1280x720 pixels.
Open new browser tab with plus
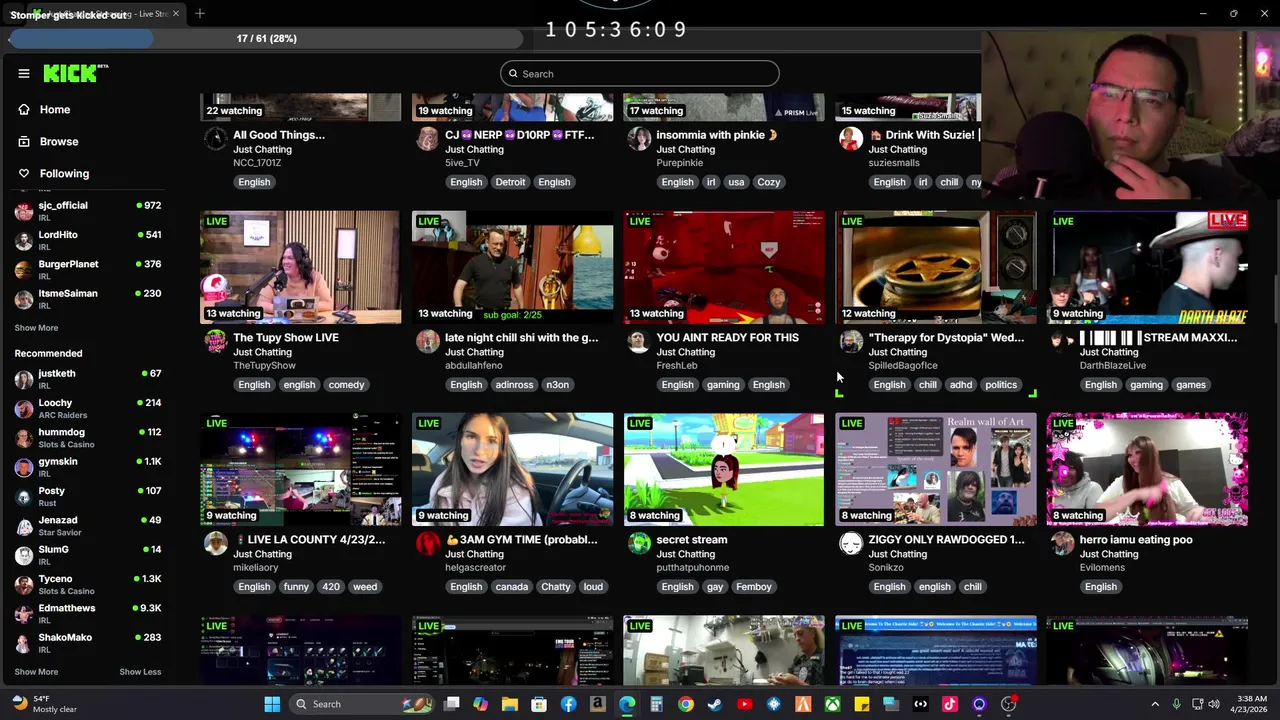[x=200, y=14]
